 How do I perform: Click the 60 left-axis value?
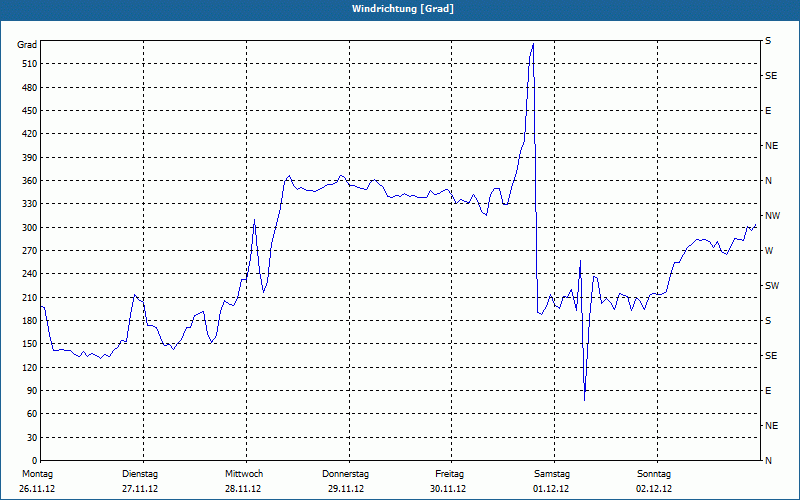32,414
